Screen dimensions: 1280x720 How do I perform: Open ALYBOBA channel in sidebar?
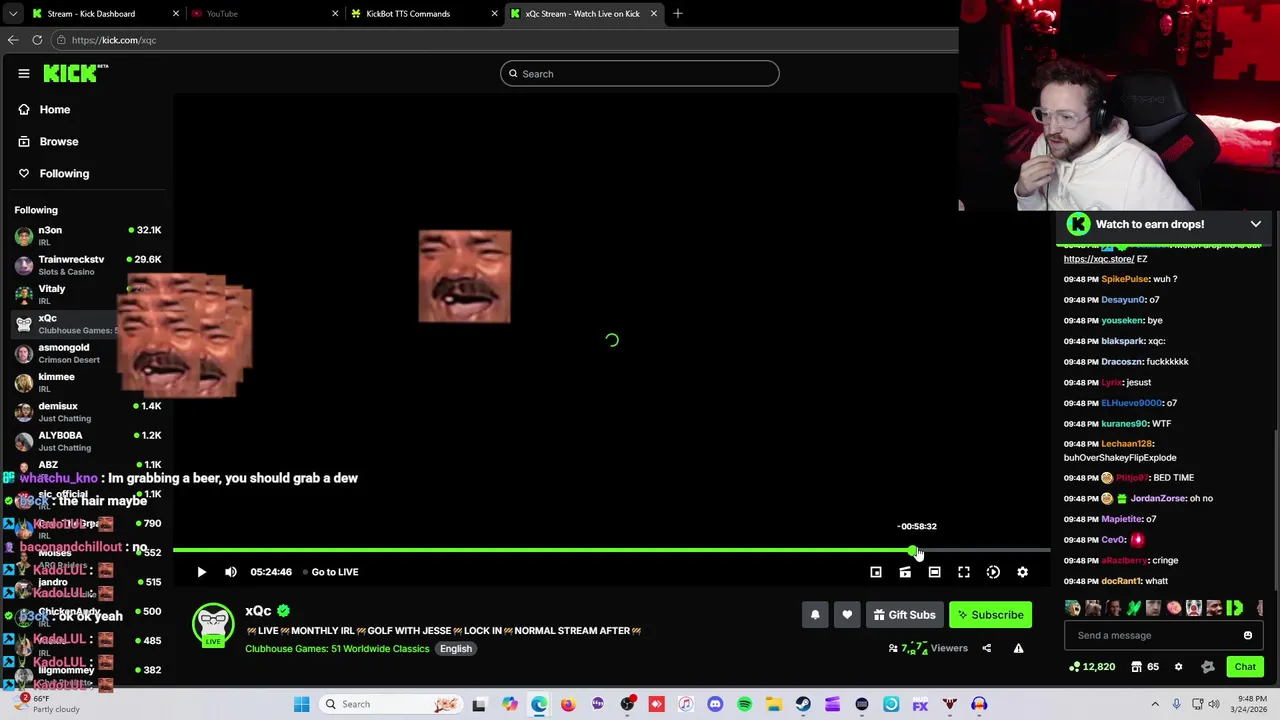pyautogui.click(x=88, y=441)
